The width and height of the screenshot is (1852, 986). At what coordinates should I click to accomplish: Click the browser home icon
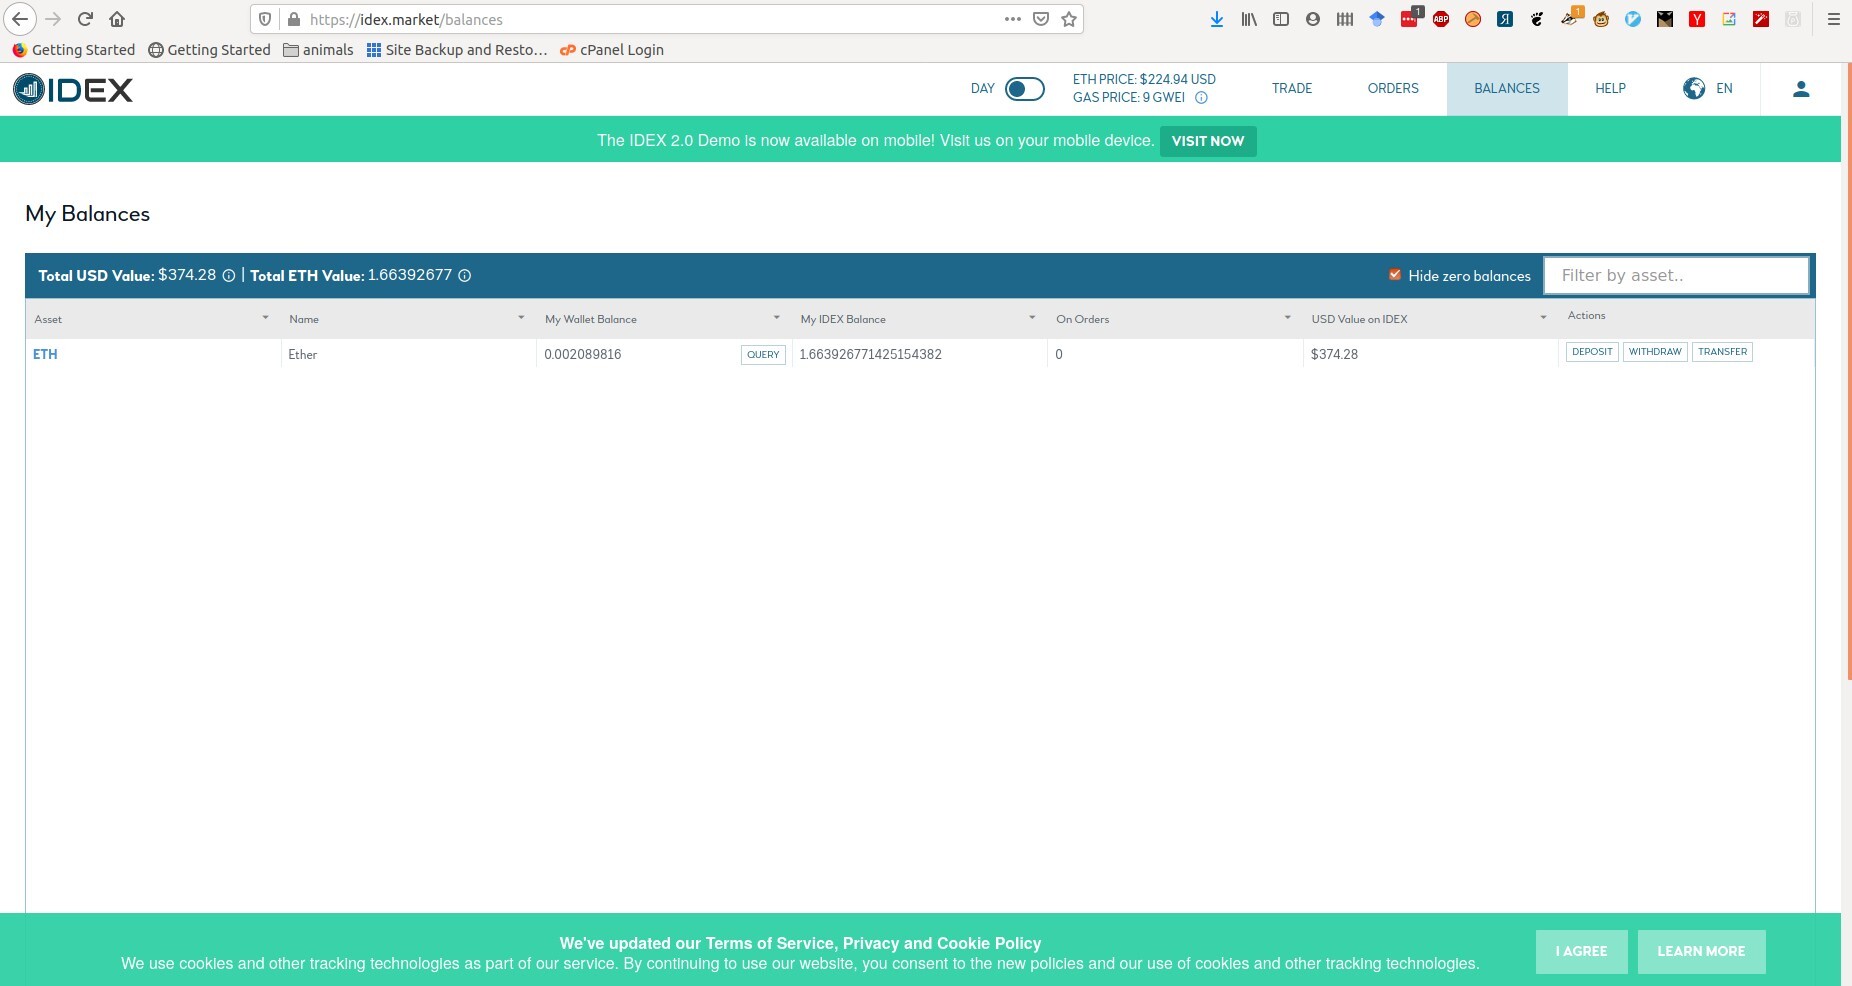point(117,19)
